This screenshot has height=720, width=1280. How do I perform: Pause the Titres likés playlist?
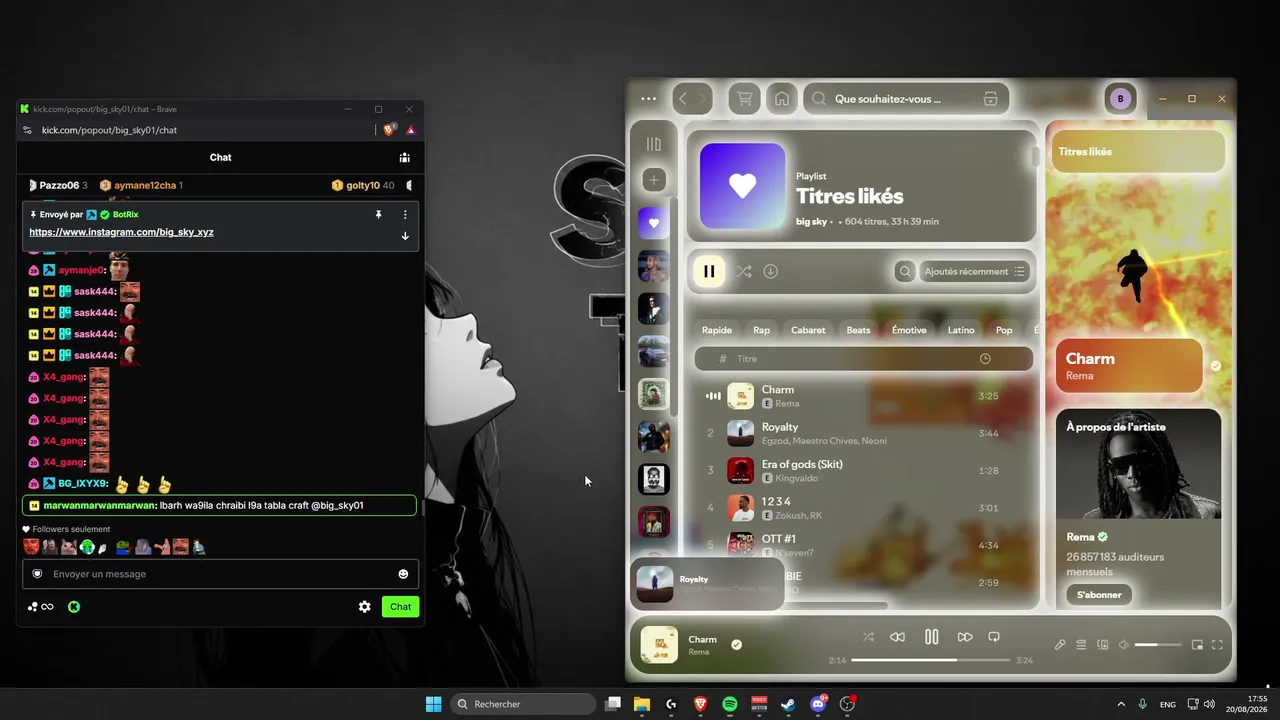tap(709, 271)
